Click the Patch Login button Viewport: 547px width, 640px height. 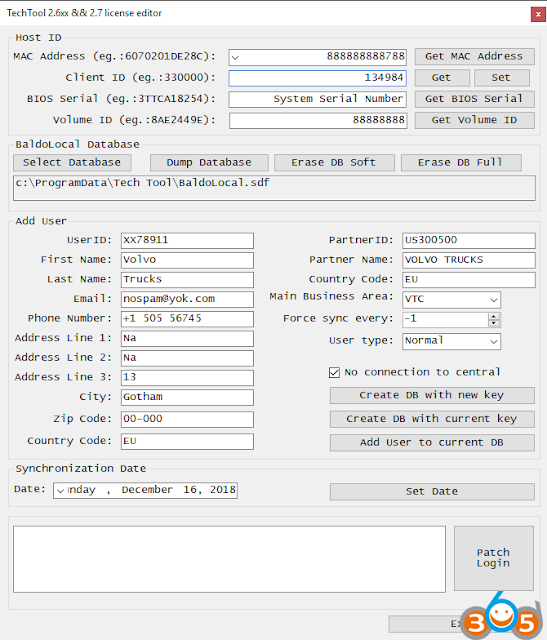click(494, 558)
